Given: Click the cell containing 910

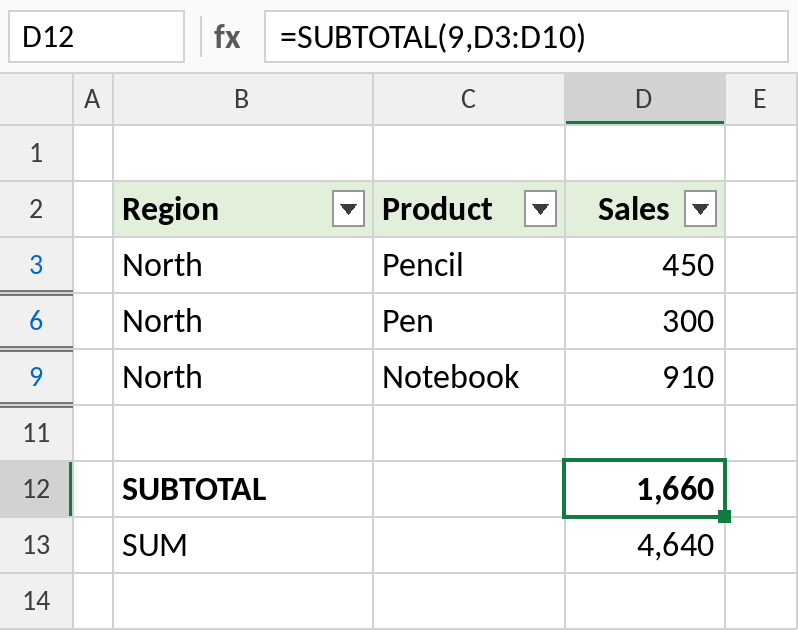Looking at the screenshot, I should pyautogui.click(x=645, y=377).
